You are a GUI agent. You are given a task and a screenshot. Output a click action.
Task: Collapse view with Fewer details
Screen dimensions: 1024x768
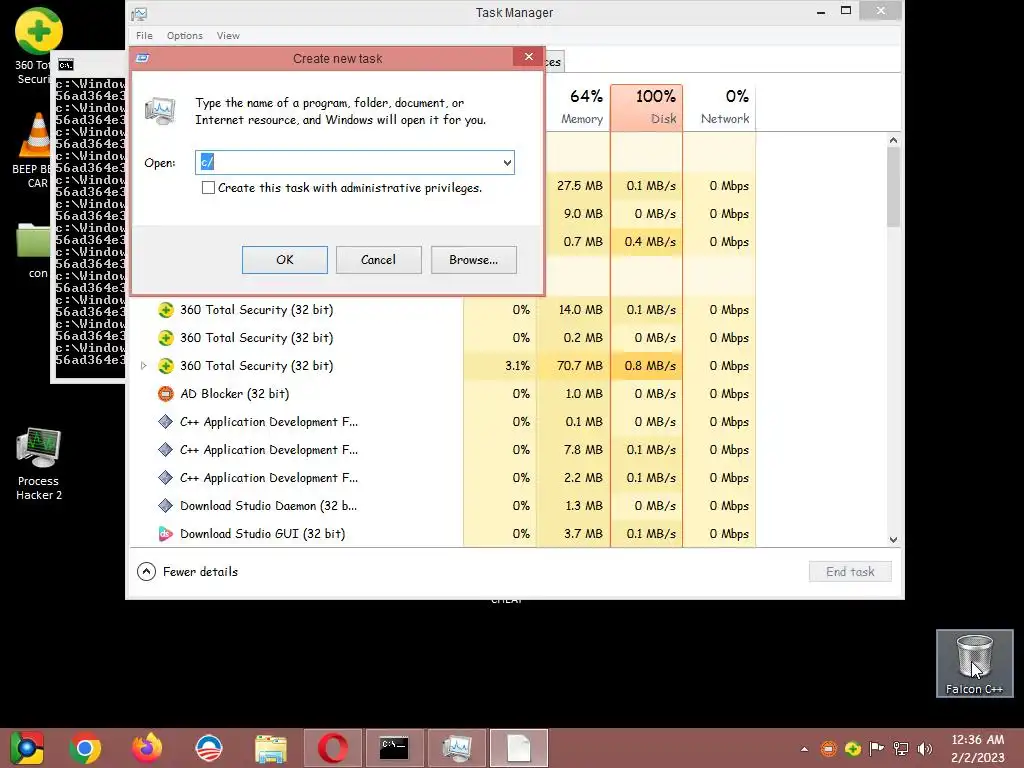click(x=187, y=572)
